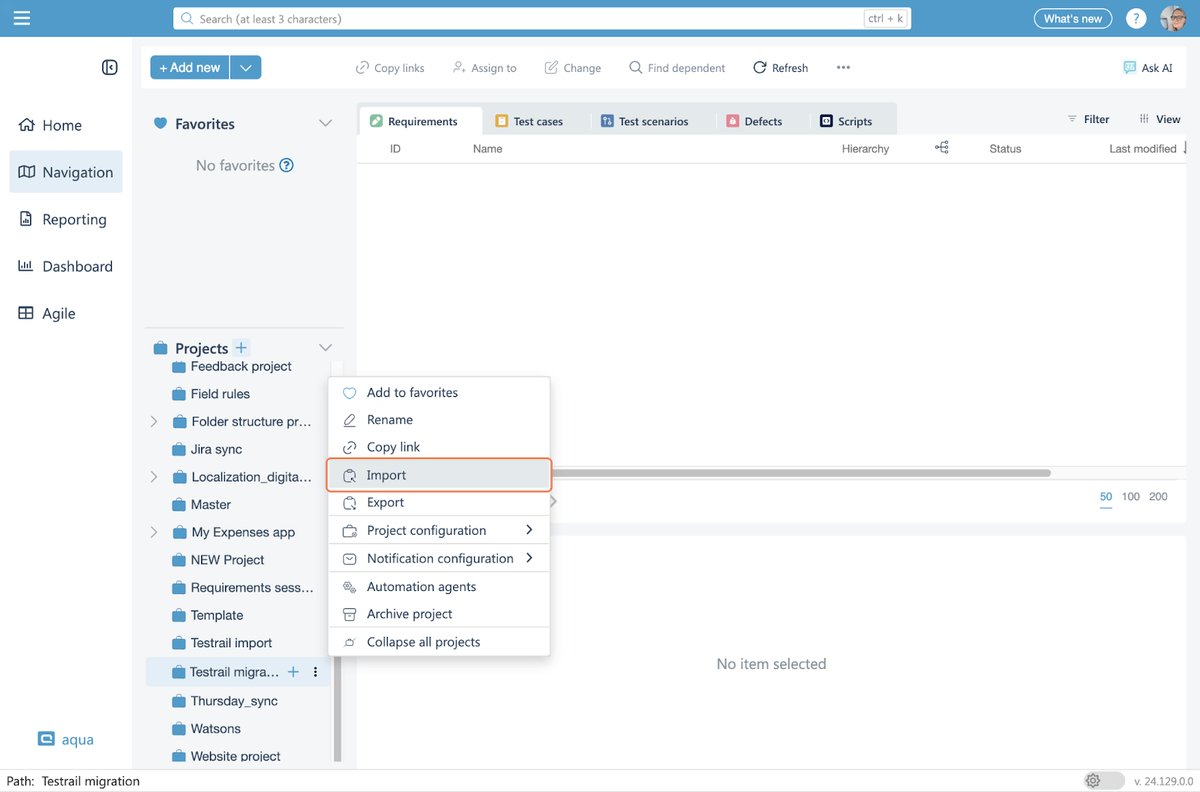Click the What's new button

point(1072,19)
